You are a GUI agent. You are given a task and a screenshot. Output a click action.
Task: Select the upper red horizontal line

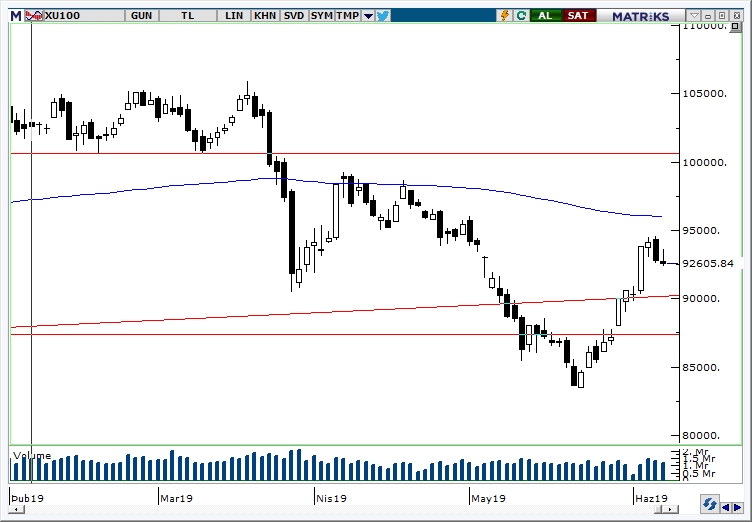click(x=345, y=154)
